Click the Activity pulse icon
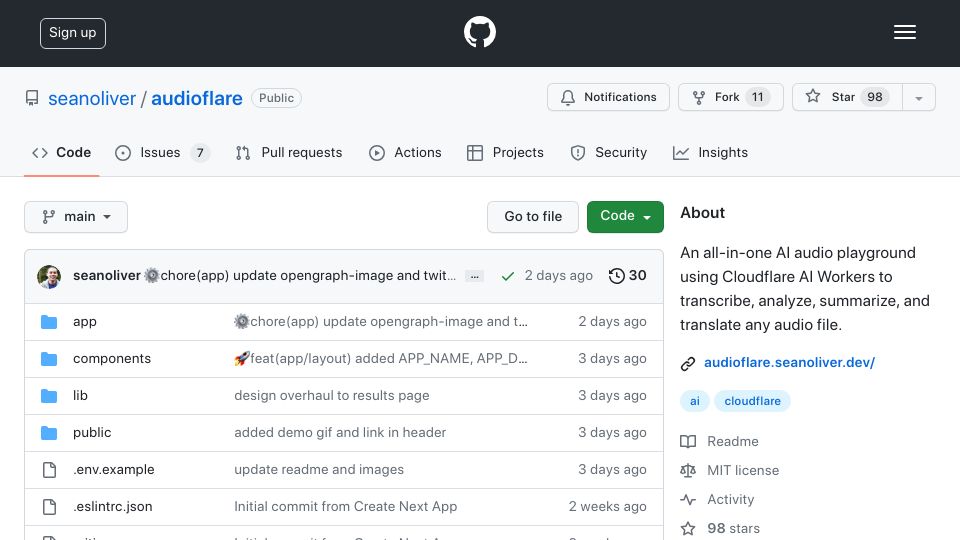The height and width of the screenshot is (540, 960). pos(688,500)
